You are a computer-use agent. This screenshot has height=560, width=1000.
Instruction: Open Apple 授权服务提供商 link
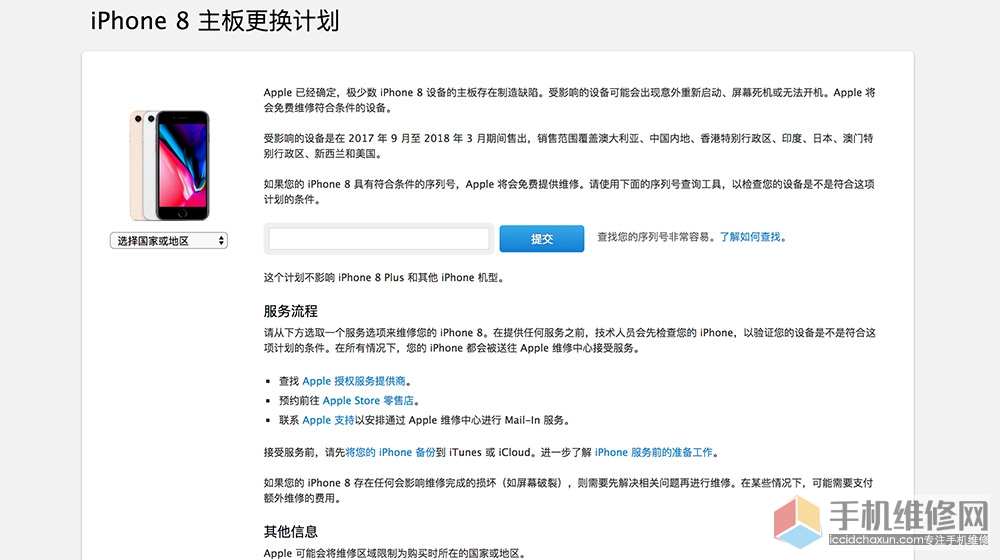tap(354, 381)
